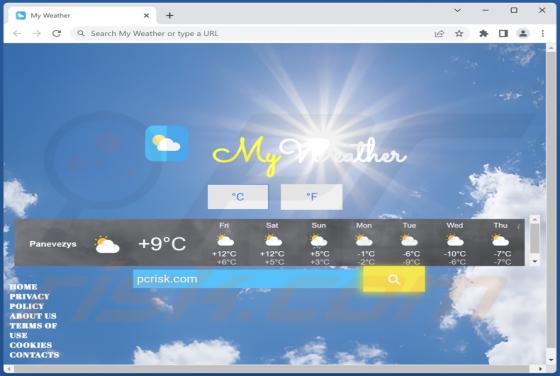Screen dimensions: 560x376
Task: Open the HOME link
Action: (23, 287)
